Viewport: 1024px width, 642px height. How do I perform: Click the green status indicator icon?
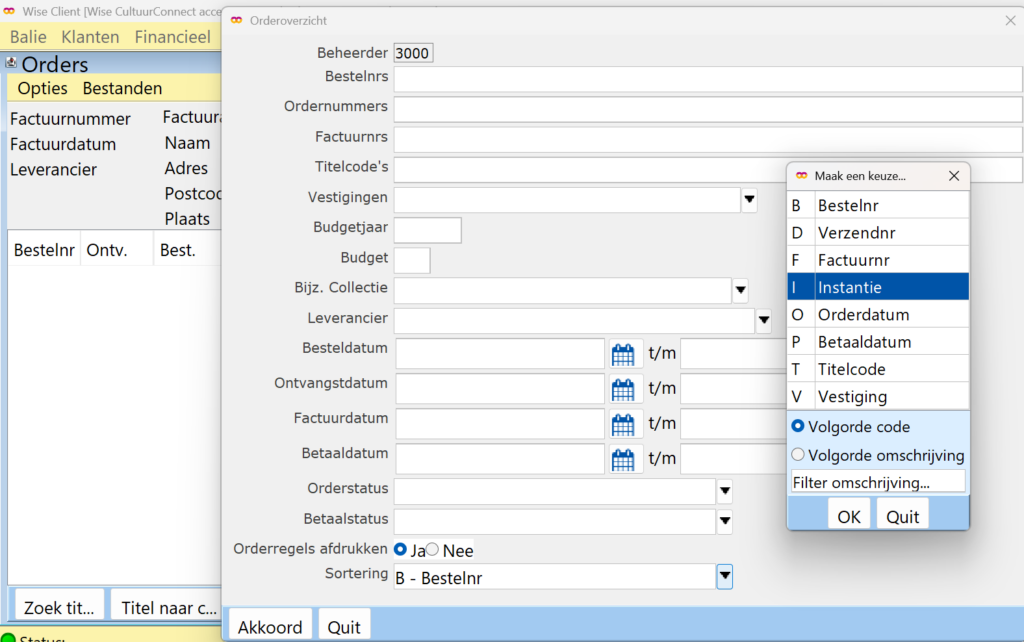(9, 637)
